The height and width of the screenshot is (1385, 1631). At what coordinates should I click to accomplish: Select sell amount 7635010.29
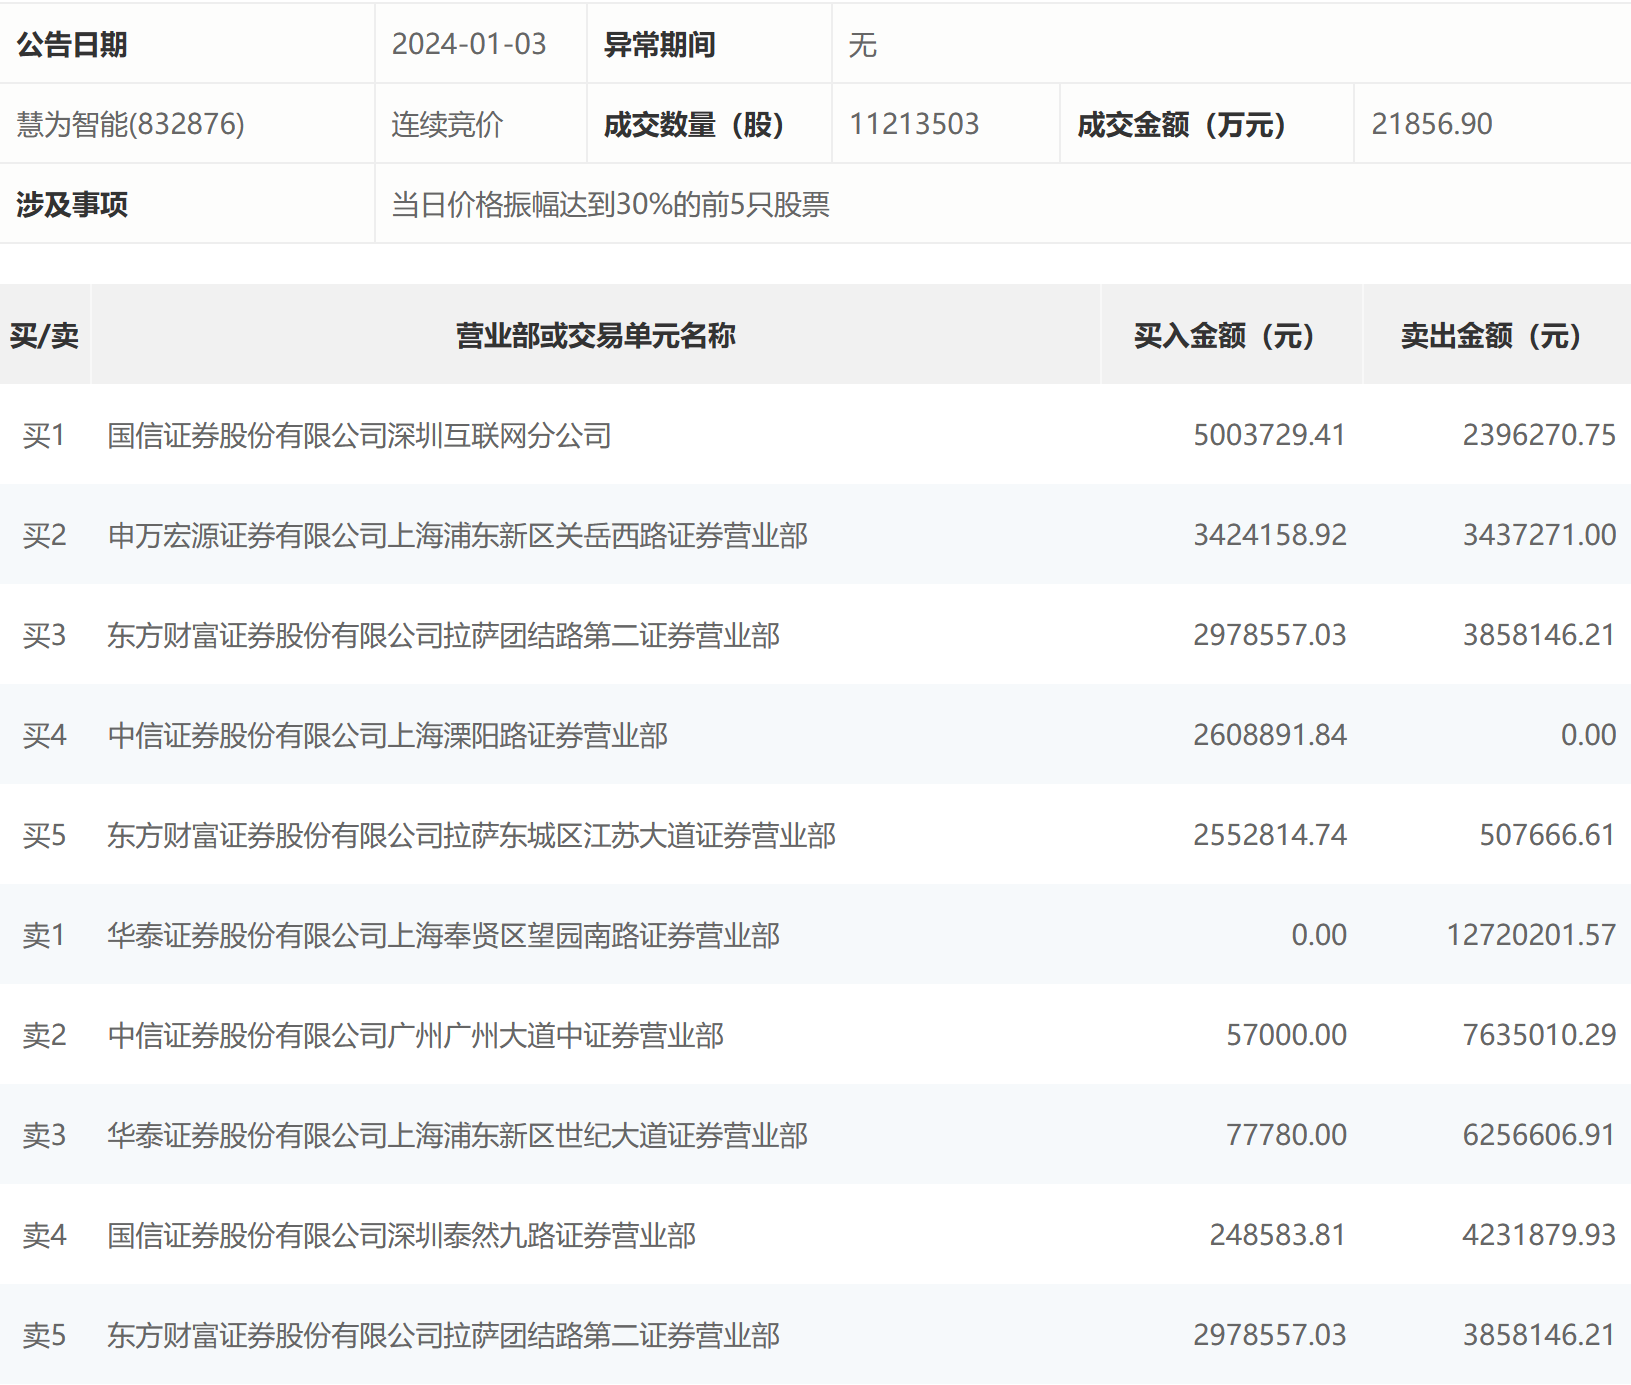click(1539, 1035)
